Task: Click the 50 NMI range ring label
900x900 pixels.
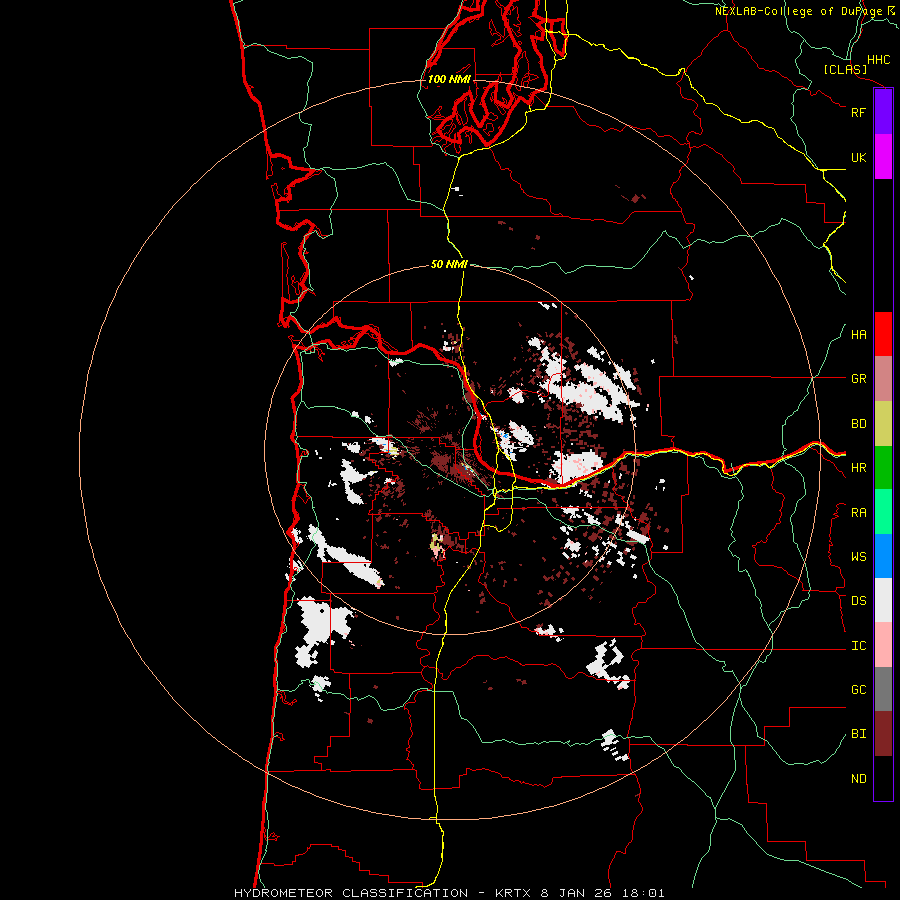Action: point(449,264)
